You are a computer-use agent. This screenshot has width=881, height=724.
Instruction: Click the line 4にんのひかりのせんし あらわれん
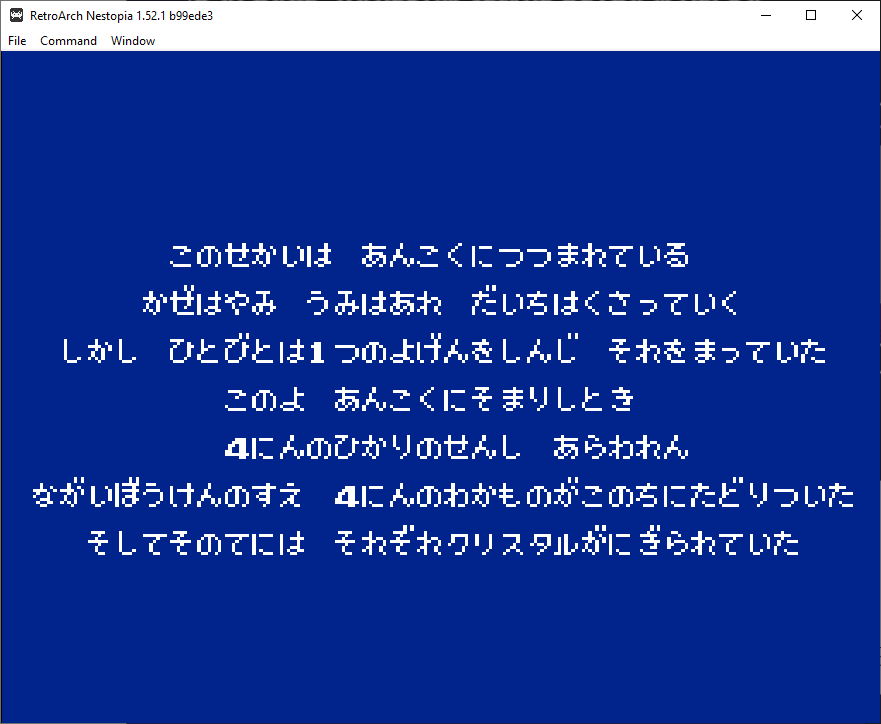456,448
